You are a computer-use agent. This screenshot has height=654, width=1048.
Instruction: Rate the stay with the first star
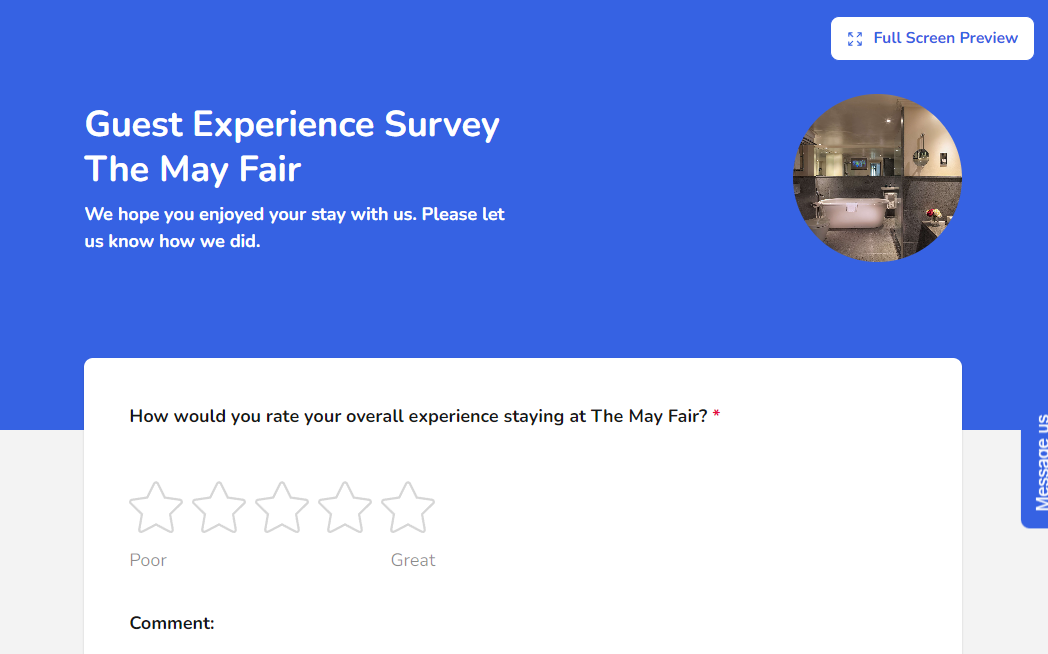click(156, 508)
